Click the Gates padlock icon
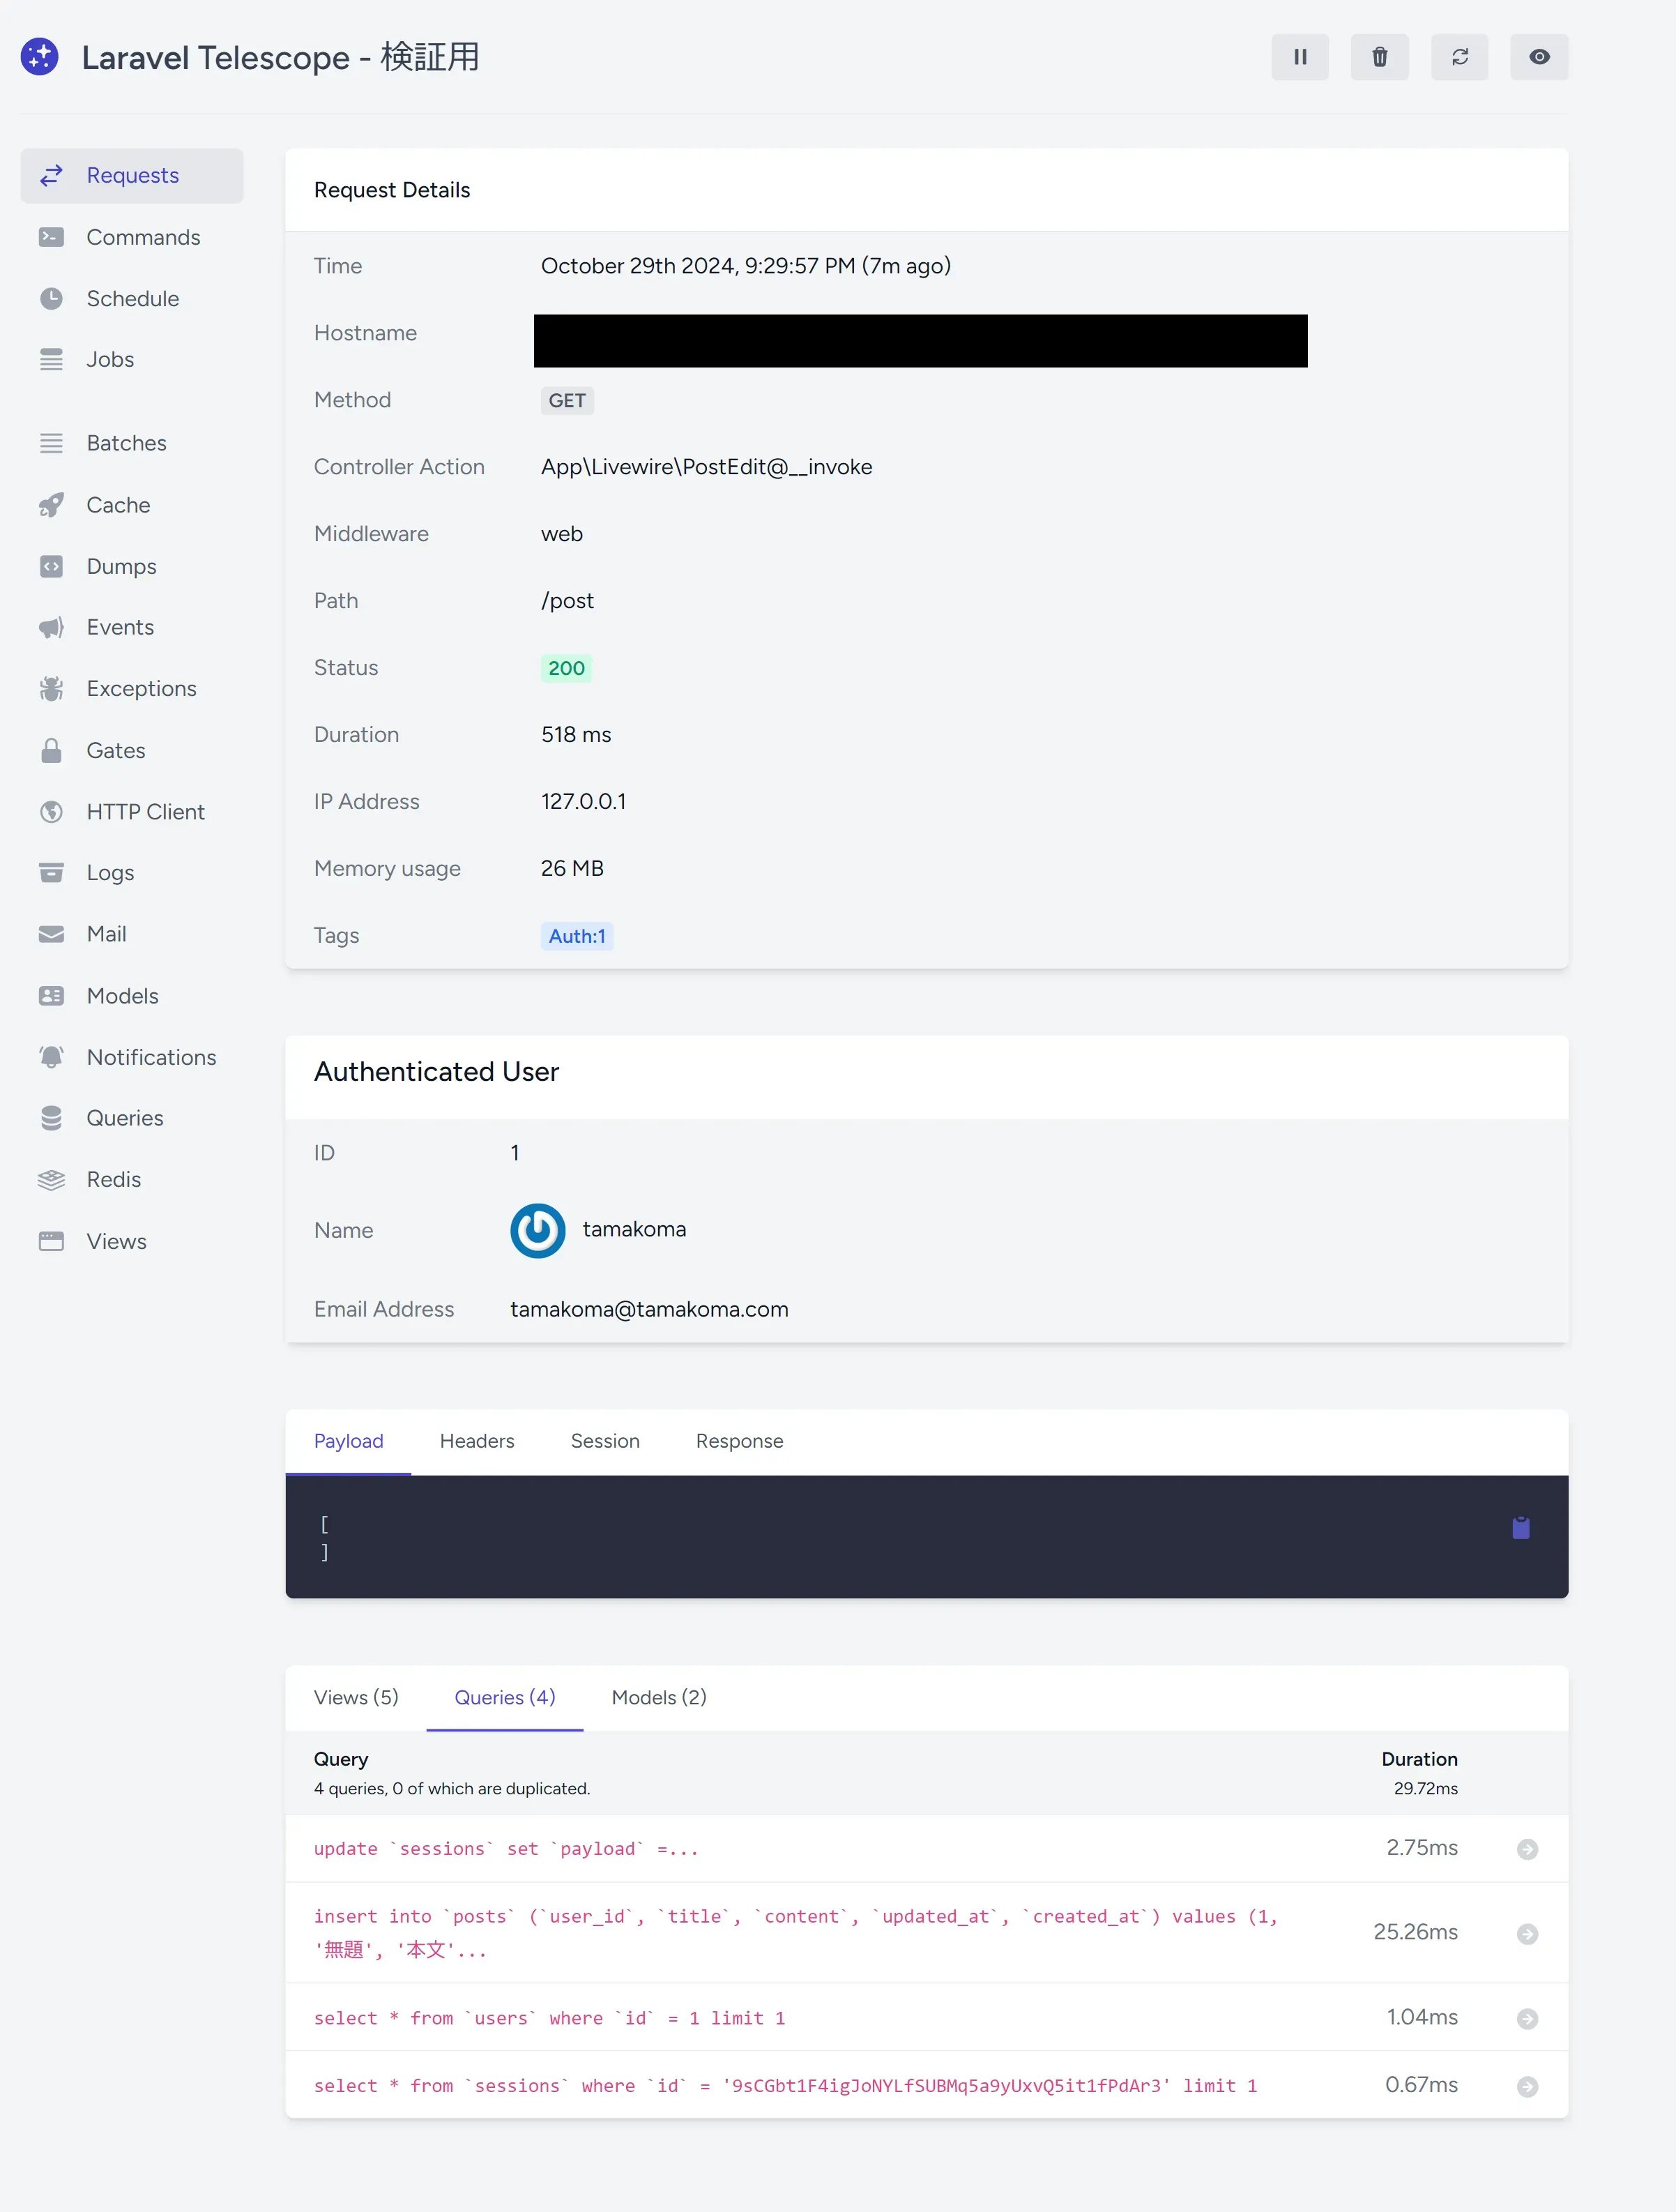This screenshot has height=2212, width=1676. [x=52, y=750]
